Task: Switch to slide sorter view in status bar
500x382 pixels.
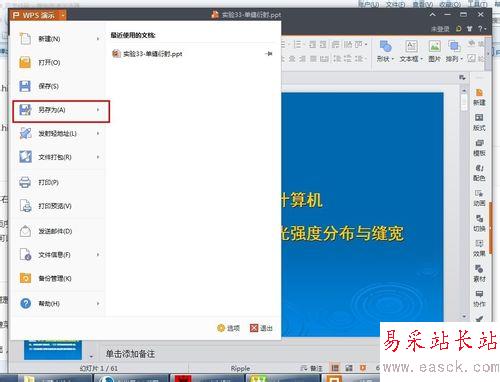Action: (349, 368)
